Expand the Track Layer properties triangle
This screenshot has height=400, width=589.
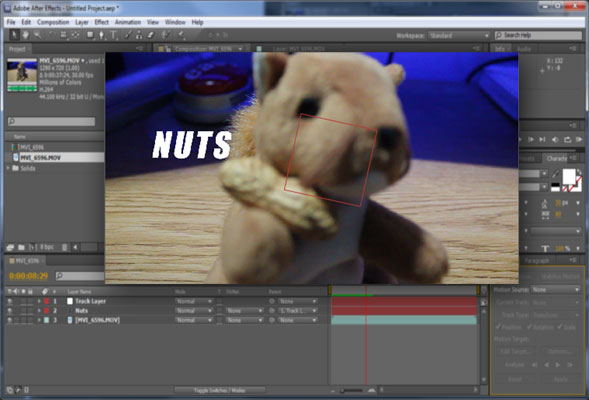click(x=39, y=301)
